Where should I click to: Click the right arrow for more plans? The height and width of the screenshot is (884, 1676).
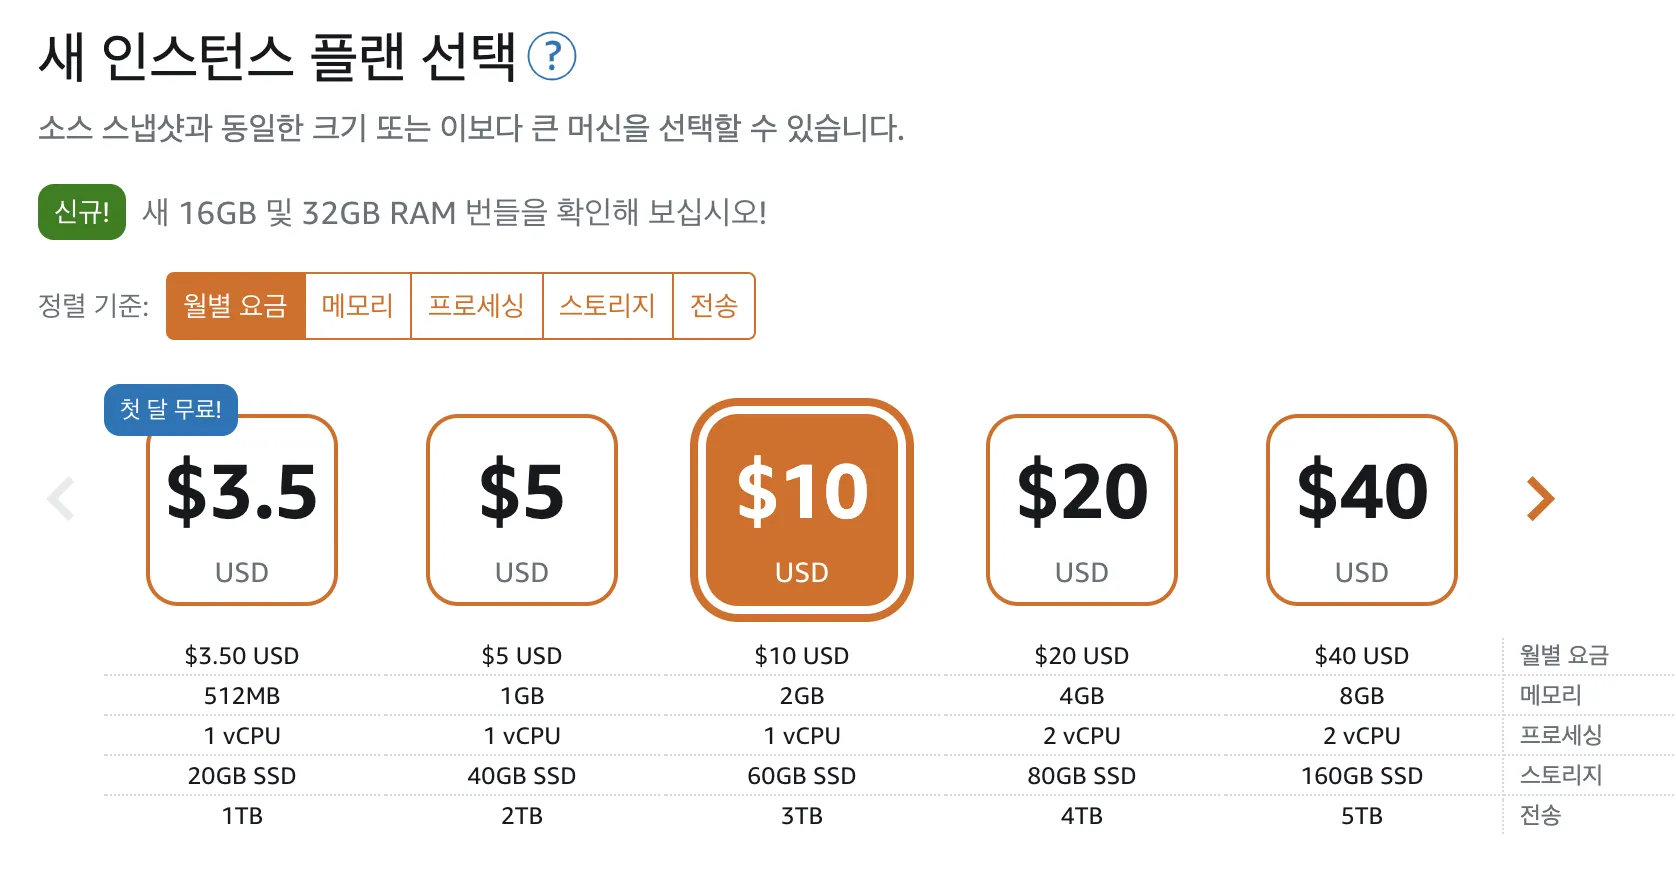(1540, 498)
